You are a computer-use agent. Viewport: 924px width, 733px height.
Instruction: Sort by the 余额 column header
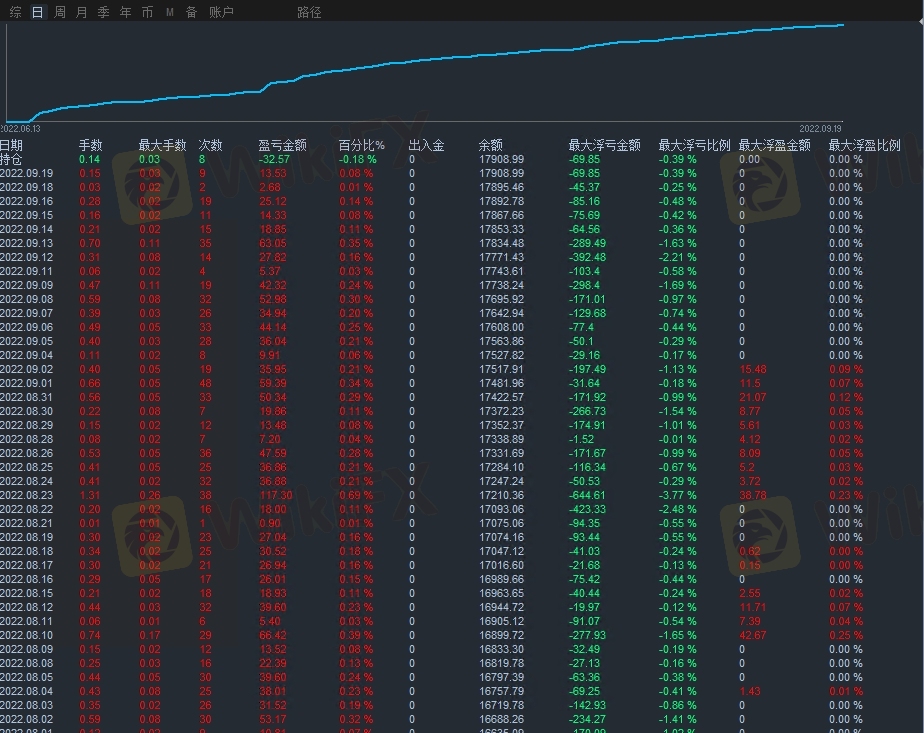(x=490, y=145)
